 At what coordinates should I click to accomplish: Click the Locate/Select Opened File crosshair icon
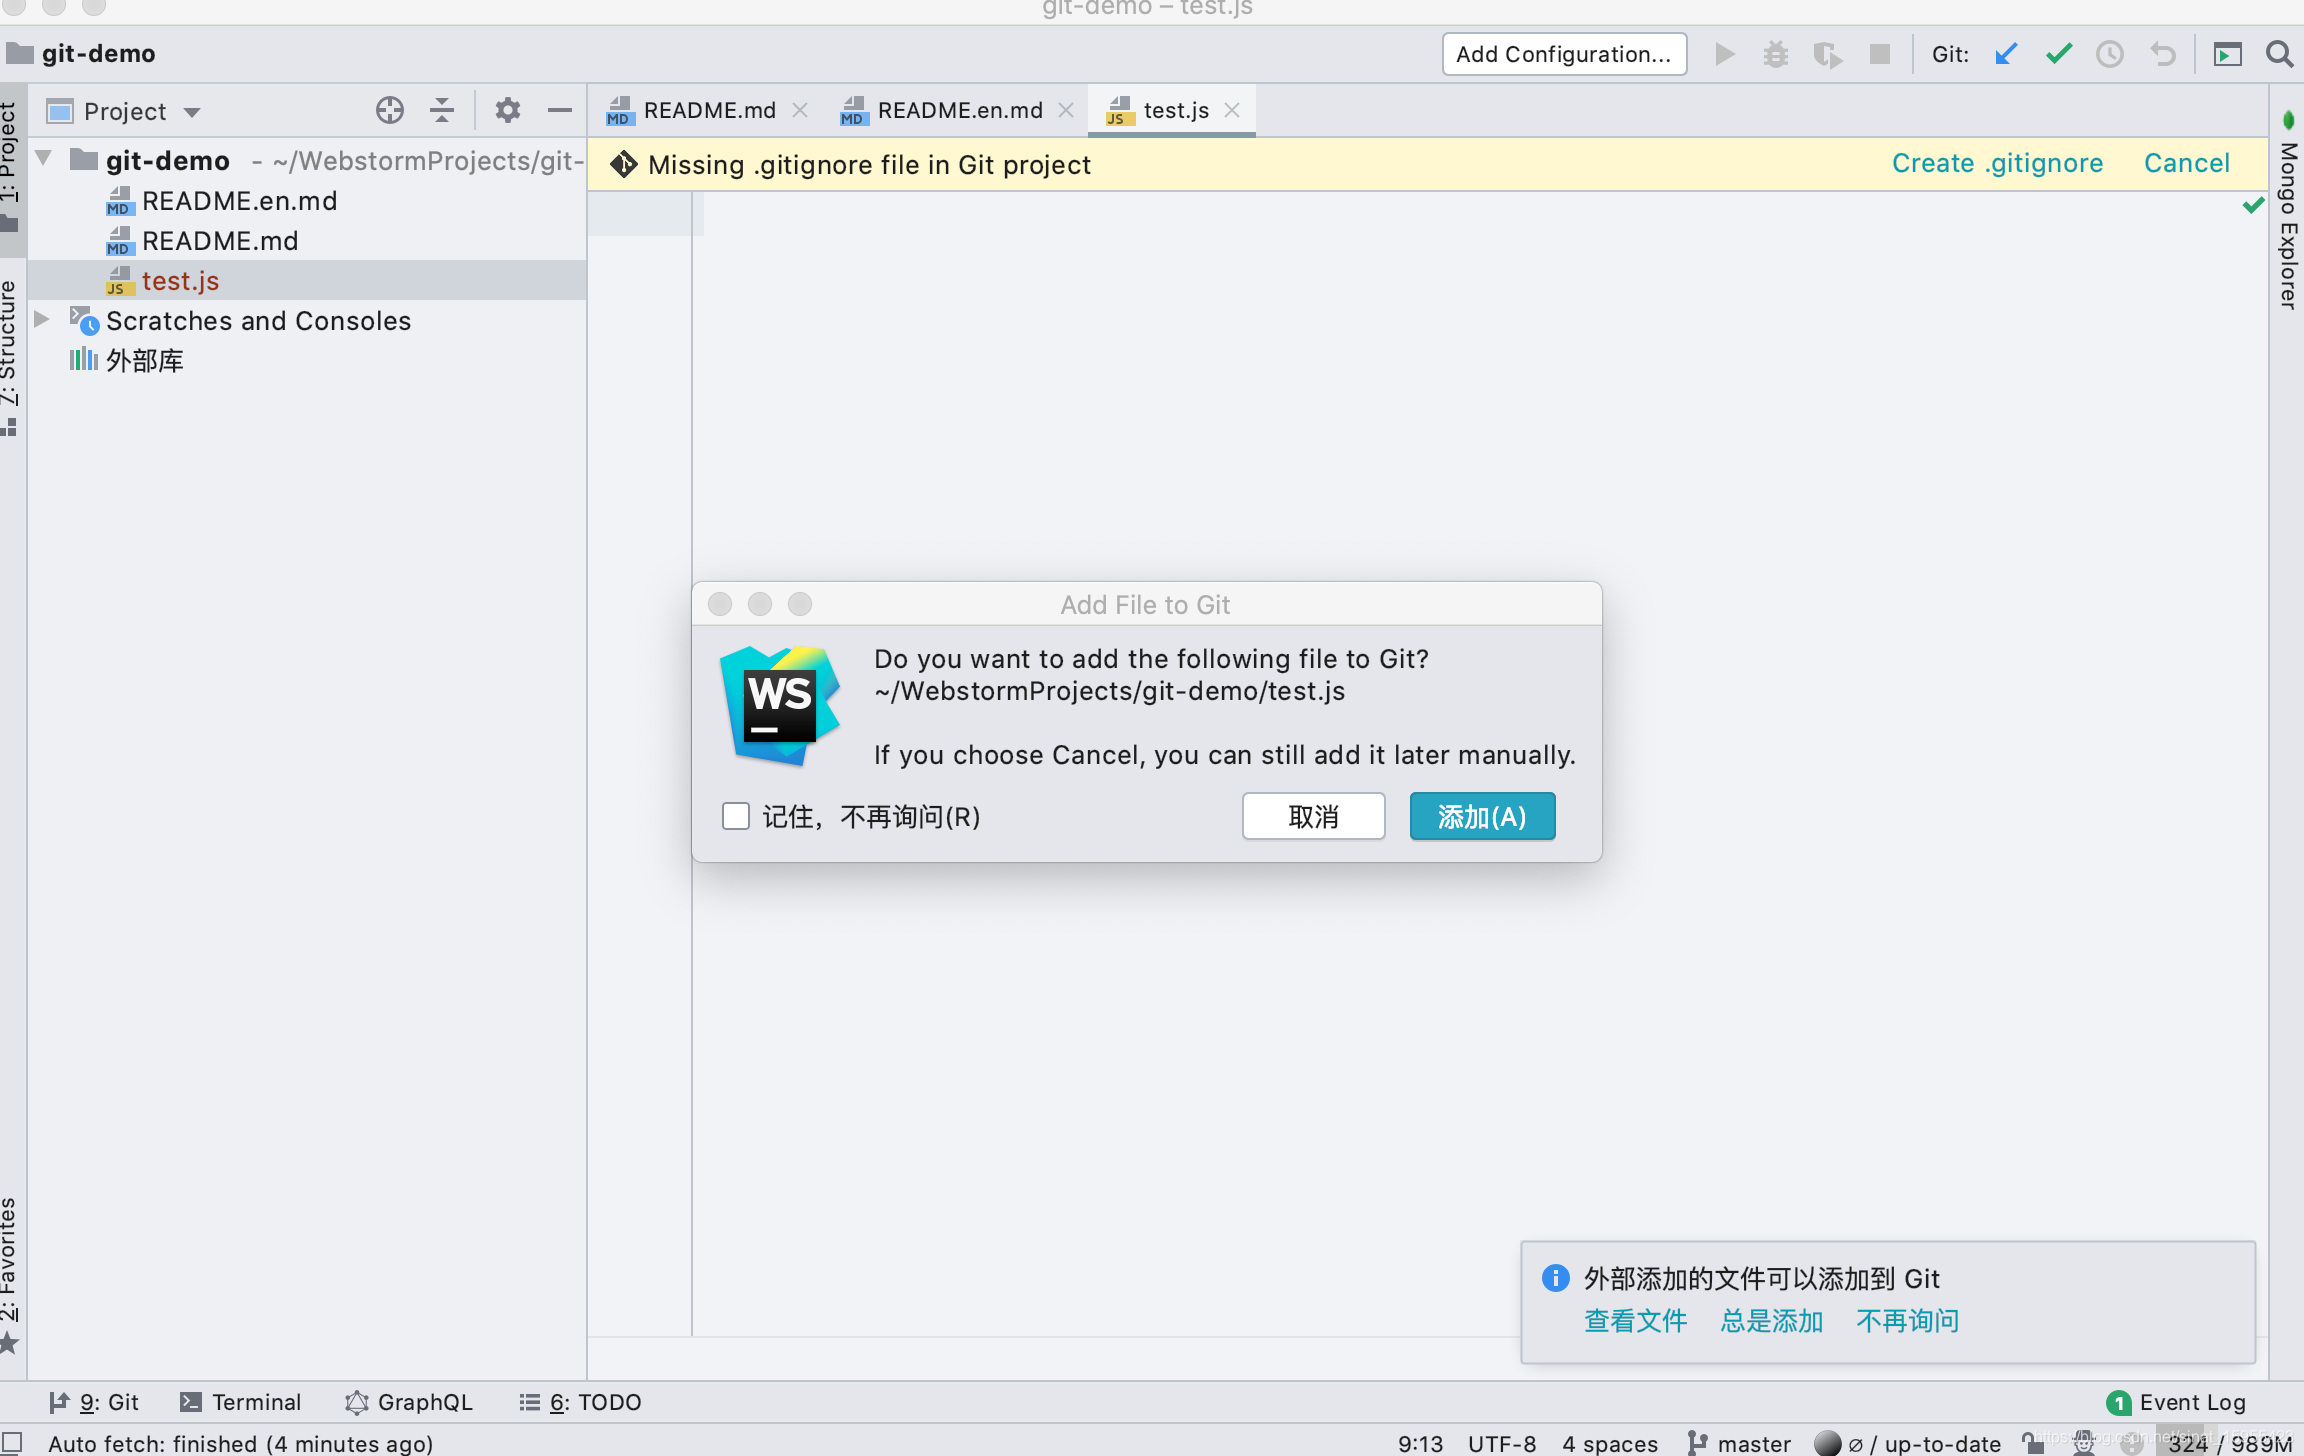[x=389, y=110]
